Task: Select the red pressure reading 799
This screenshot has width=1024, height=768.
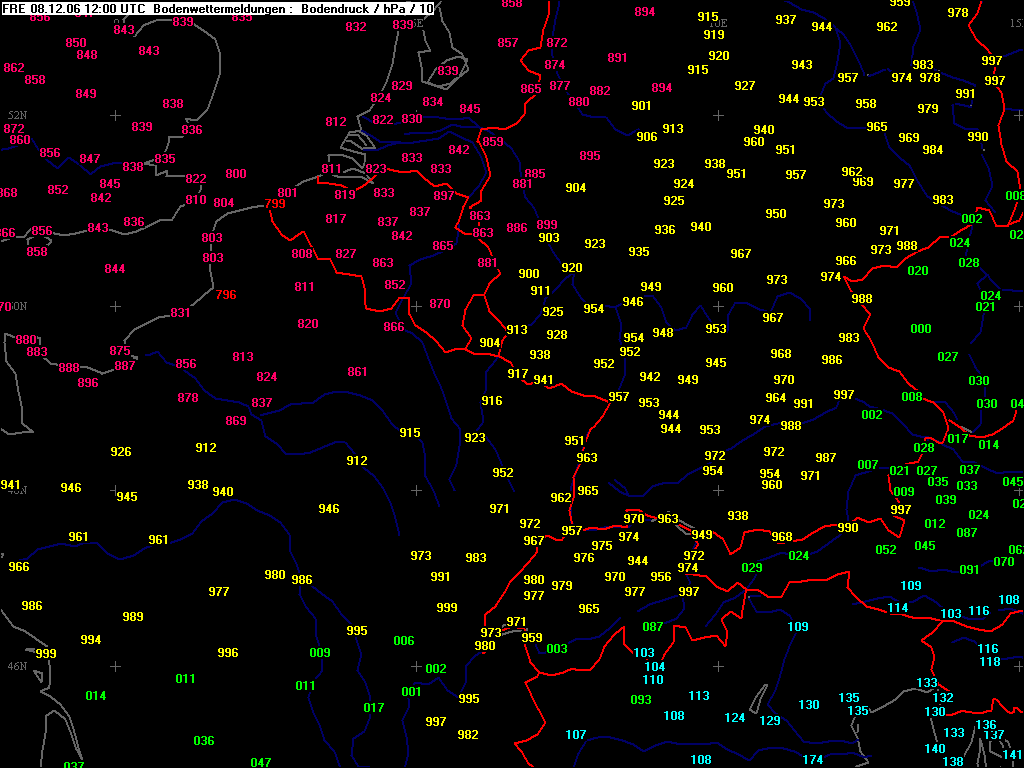Action: [x=276, y=205]
